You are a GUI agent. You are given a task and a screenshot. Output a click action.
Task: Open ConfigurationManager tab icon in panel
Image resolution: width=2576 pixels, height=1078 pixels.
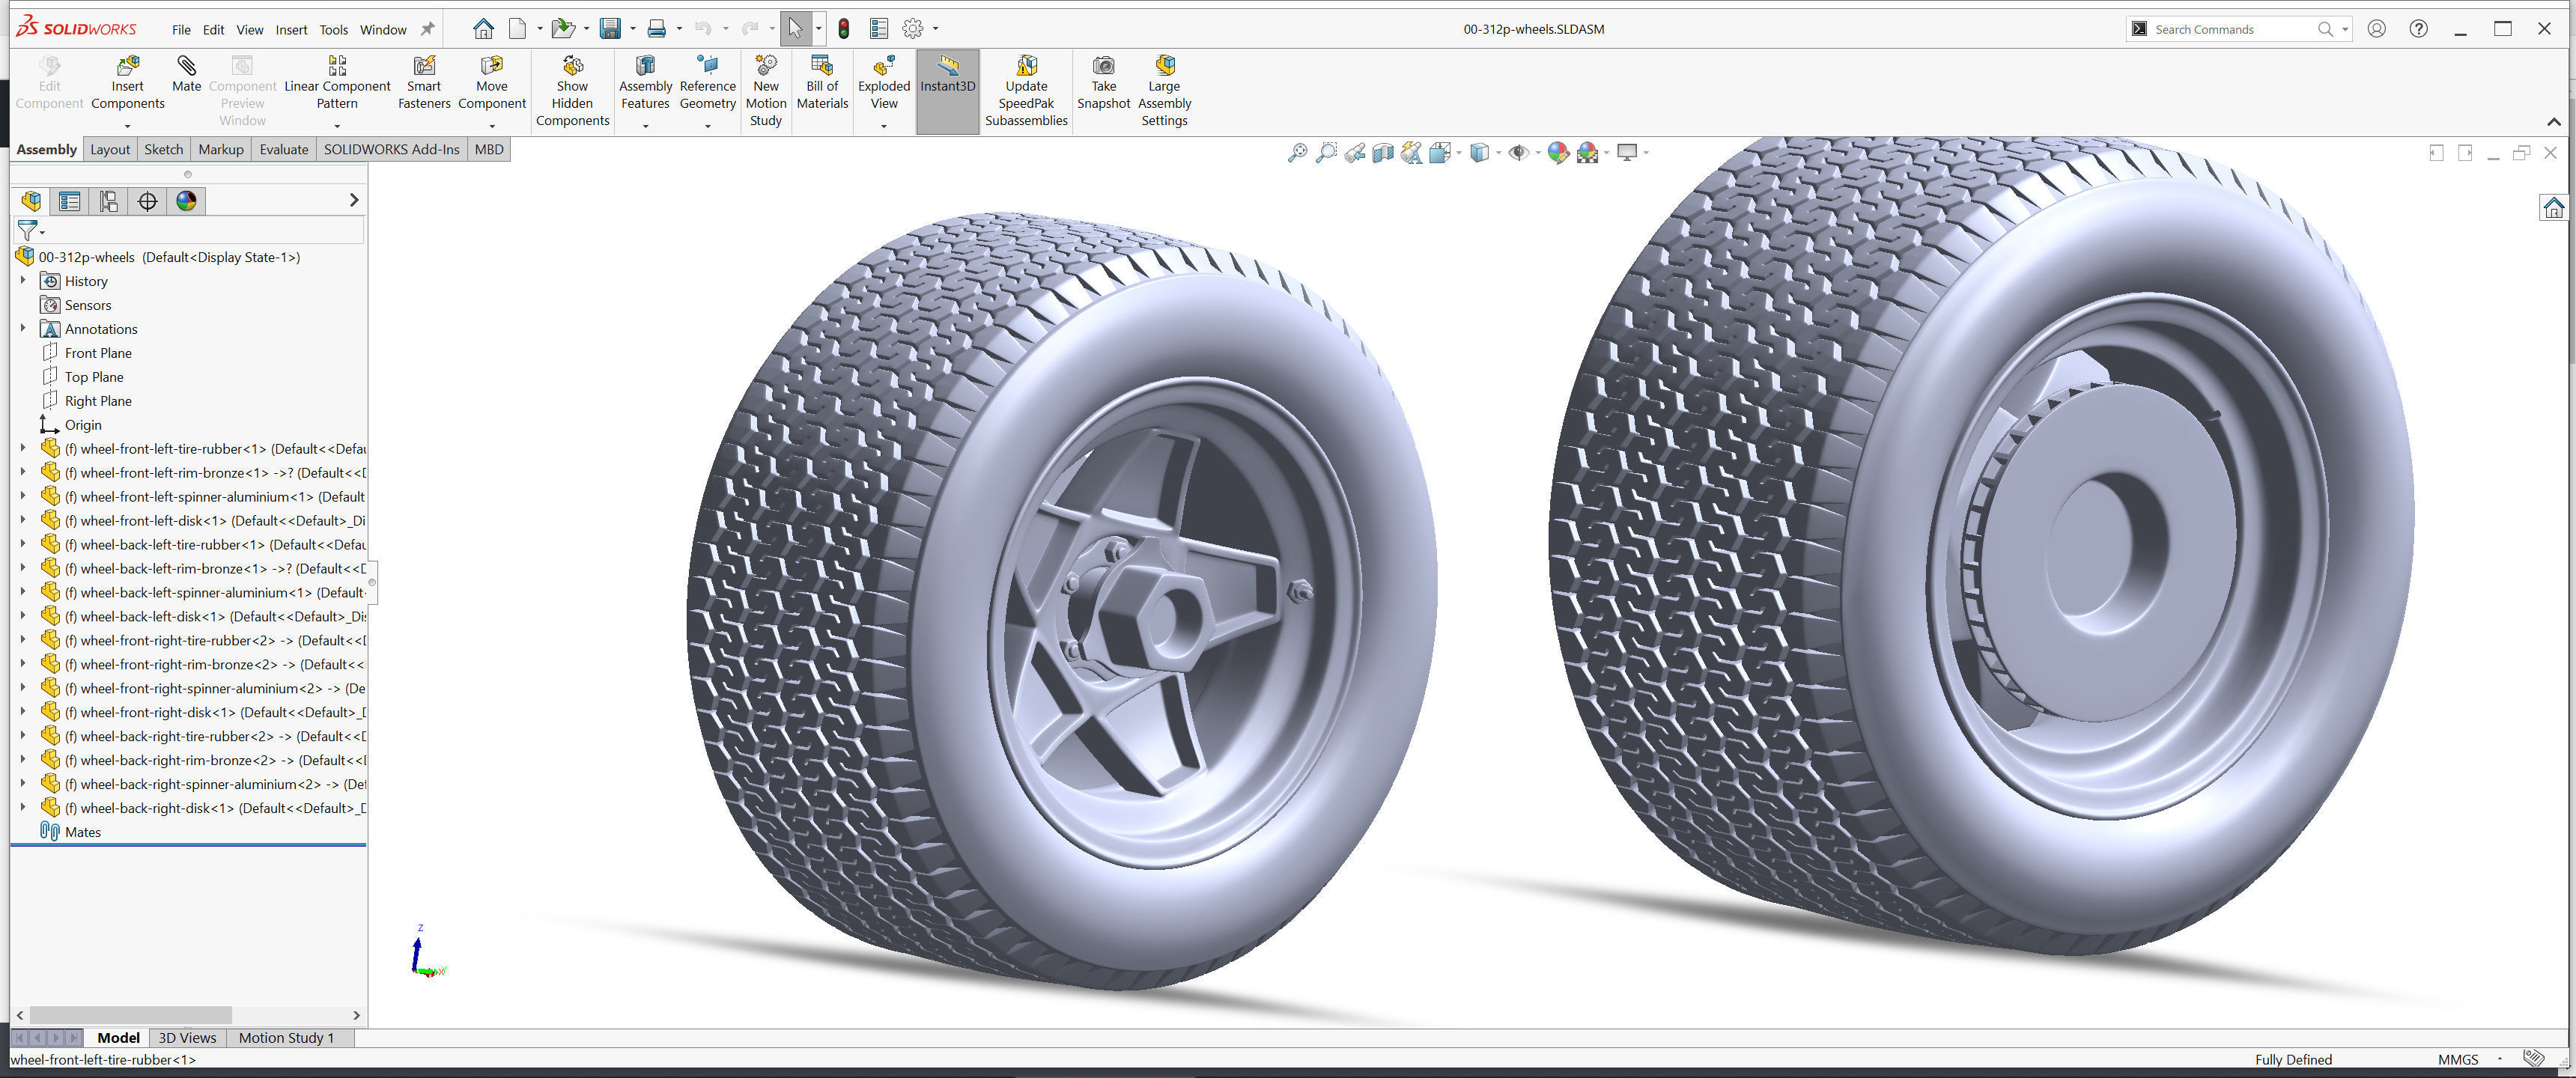[x=108, y=201]
